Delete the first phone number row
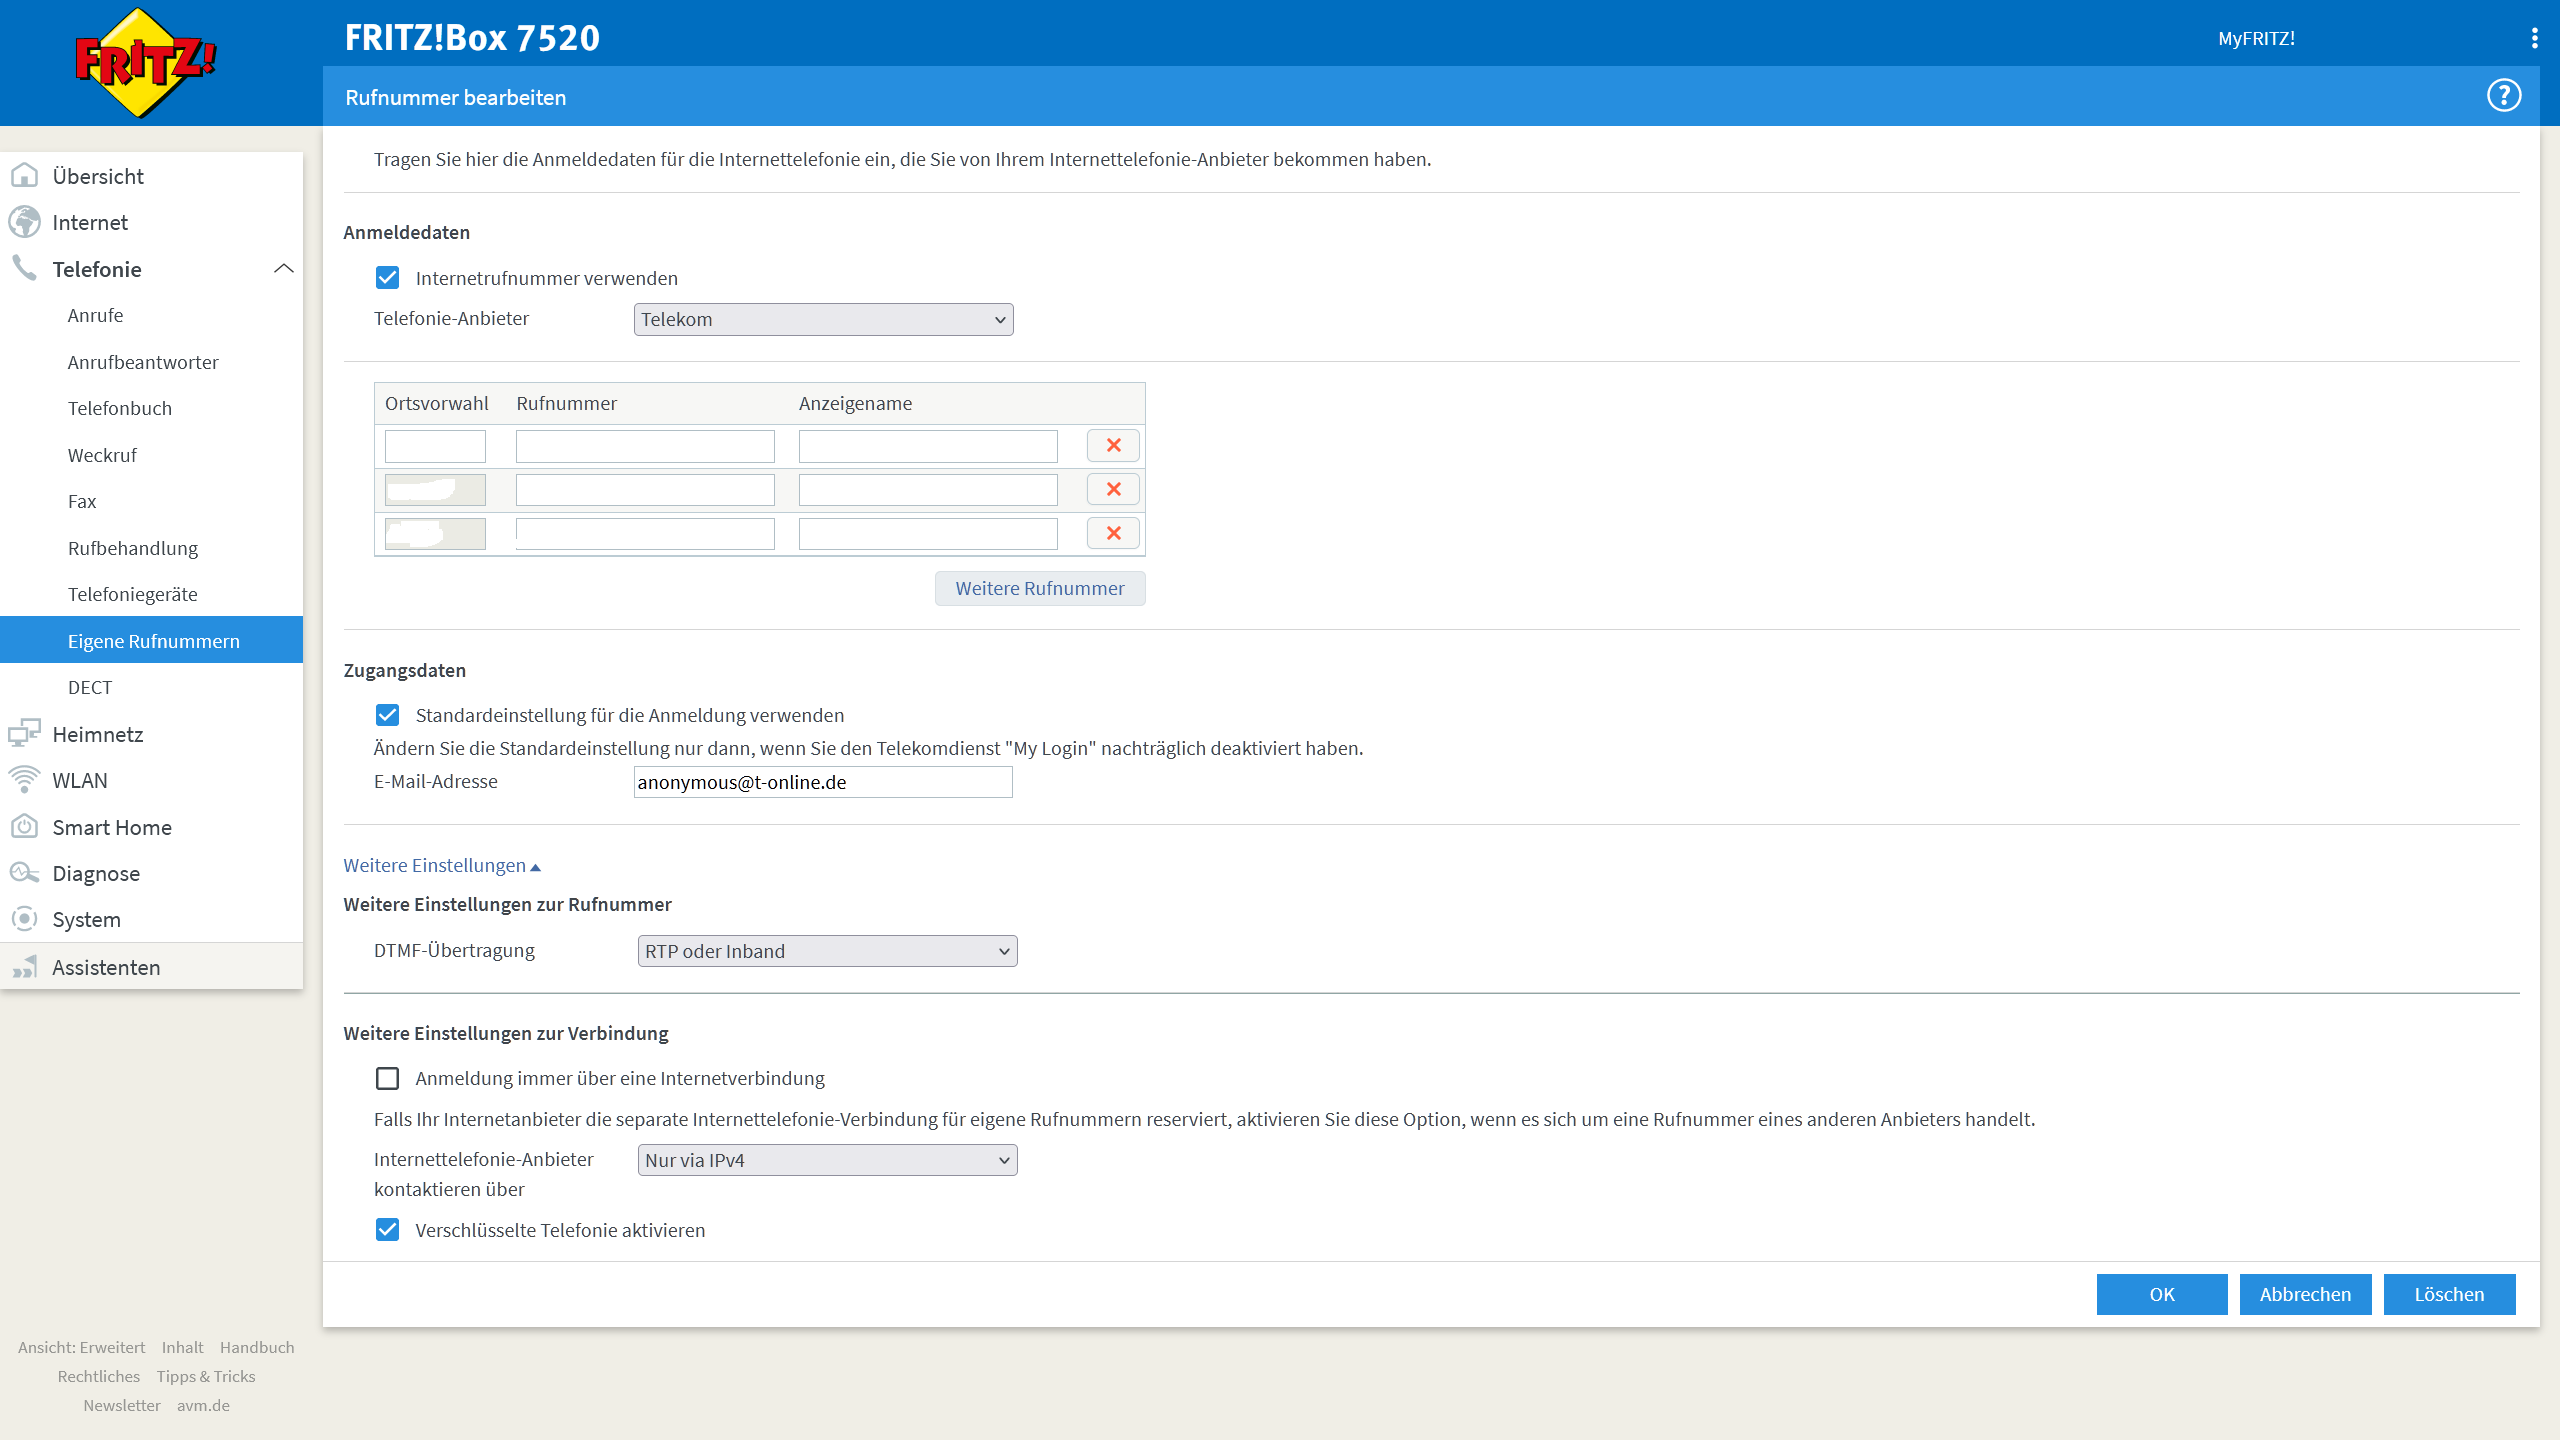 1113,446
